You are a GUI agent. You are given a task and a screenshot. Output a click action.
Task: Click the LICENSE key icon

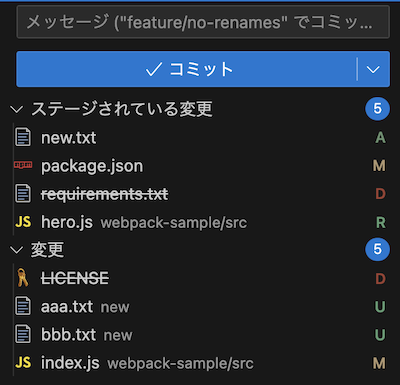pyautogui.click(x=22, y=278)
